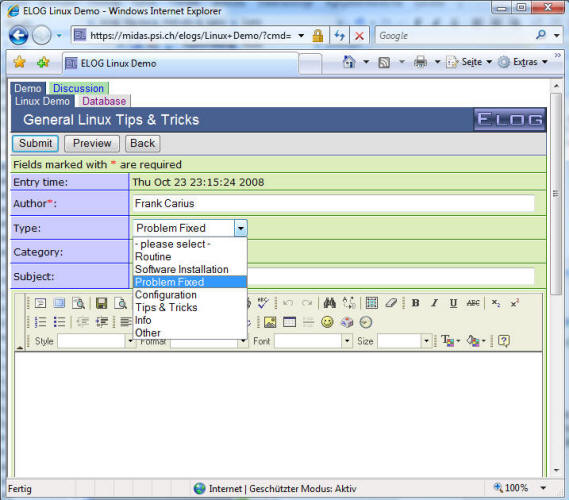Open the zoom level dropdown arrow

(543, 488)
